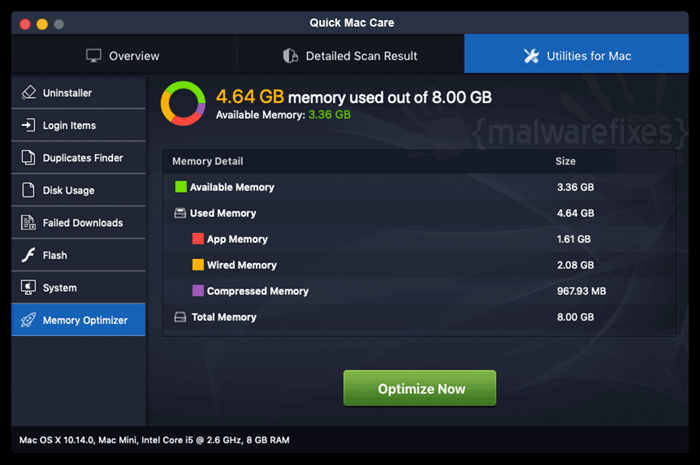The height and width of the screenshot is (465, 700).
Task: Open Uninstaller in the sidebar
Action: point(79,93)
